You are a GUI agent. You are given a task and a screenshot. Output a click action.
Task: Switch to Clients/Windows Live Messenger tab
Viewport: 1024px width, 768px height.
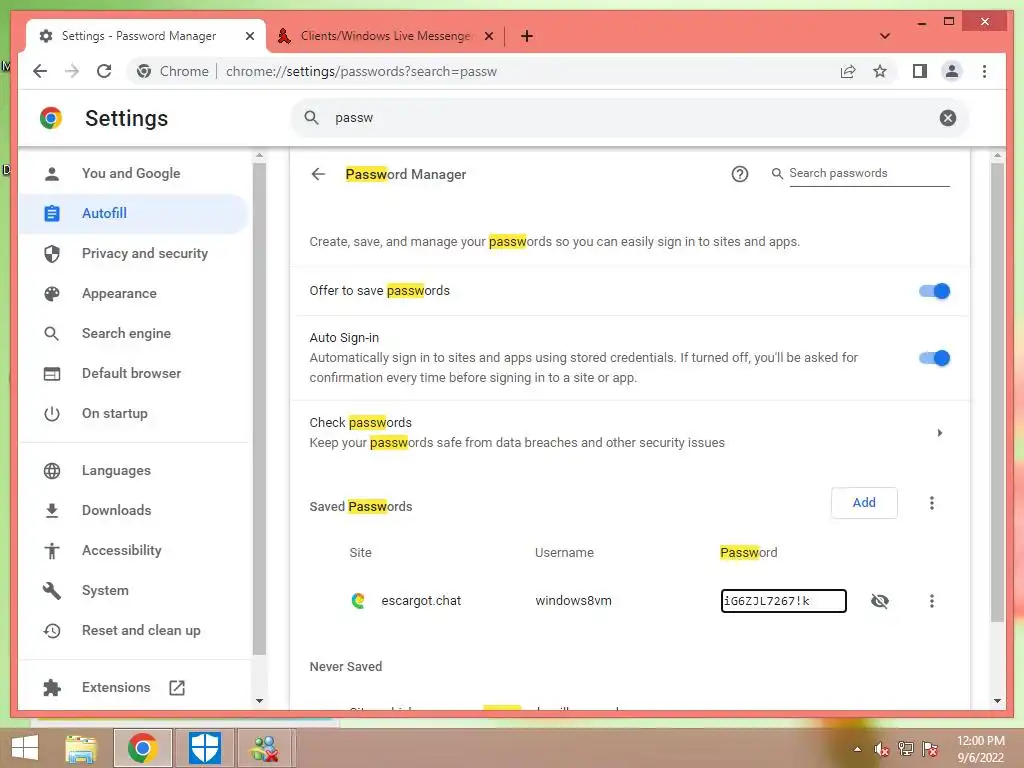coord(385,36)
